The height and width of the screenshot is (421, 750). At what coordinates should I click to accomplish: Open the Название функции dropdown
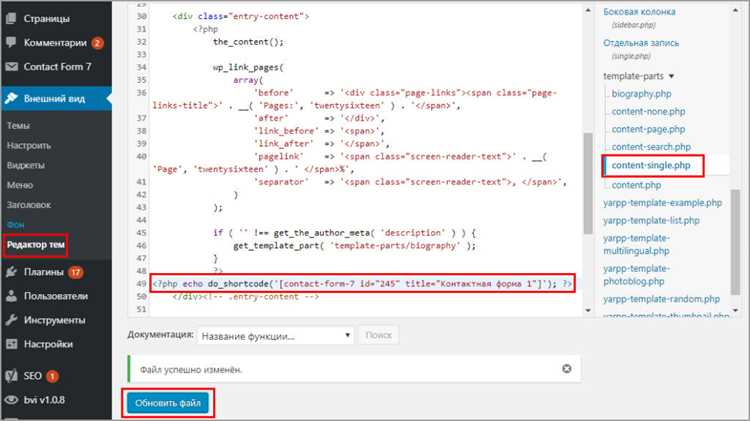coord(276,336)
